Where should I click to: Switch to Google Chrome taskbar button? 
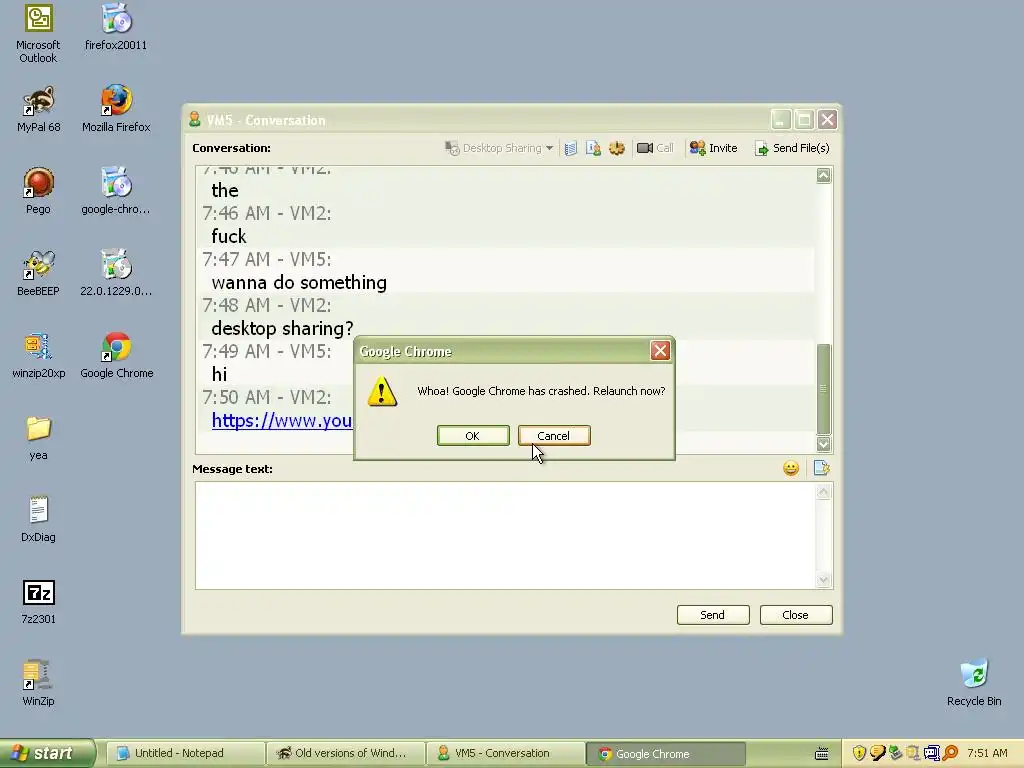[x=665, y=754]
